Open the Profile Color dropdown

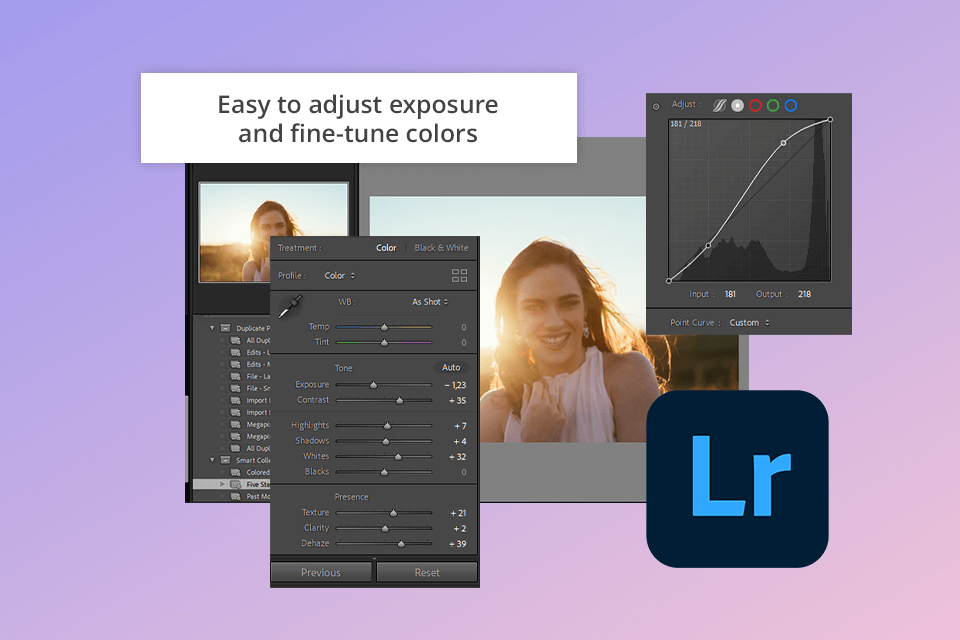[340, 276]
